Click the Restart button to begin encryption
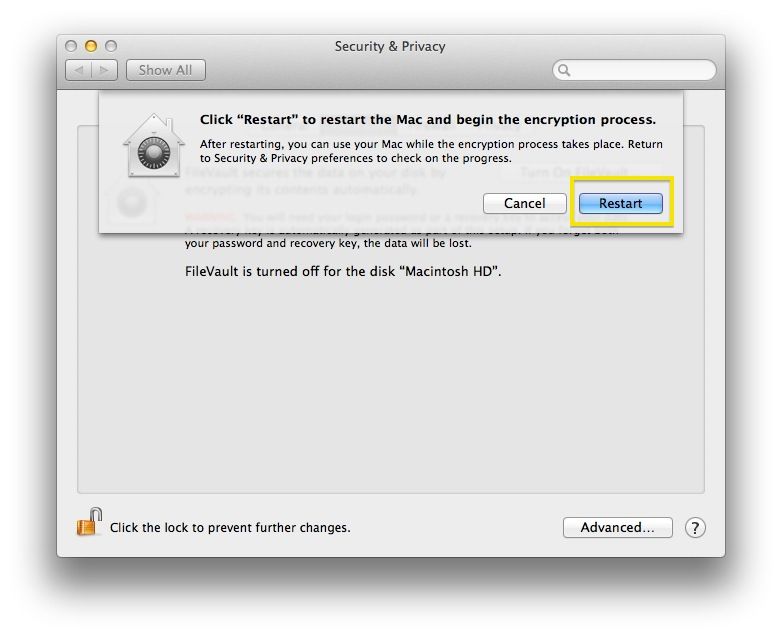Viewport: 782px width, 636px height. [x=620, y=204]
